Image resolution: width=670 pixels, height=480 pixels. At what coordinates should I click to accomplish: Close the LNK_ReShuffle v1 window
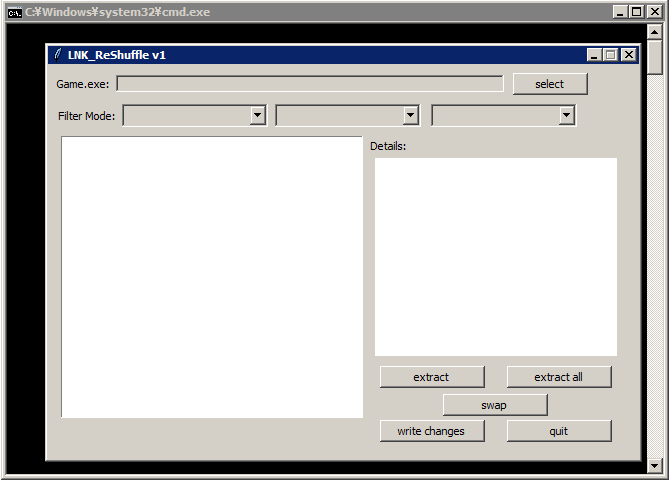[628, 55]
